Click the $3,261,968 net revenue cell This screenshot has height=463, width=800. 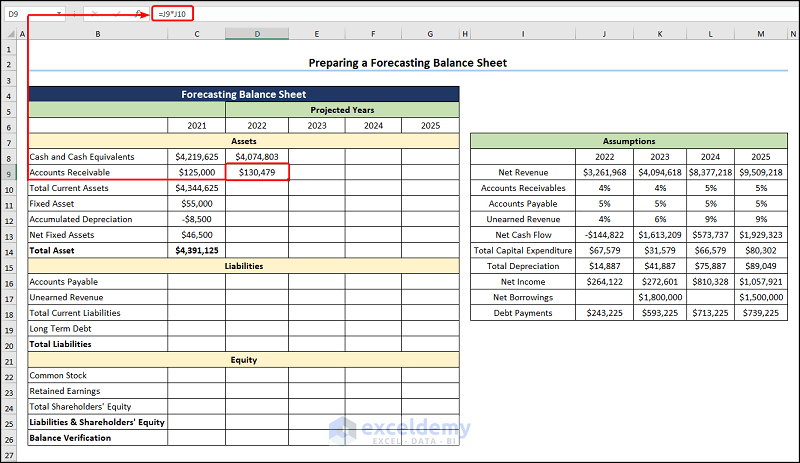[x=604, y=173]
